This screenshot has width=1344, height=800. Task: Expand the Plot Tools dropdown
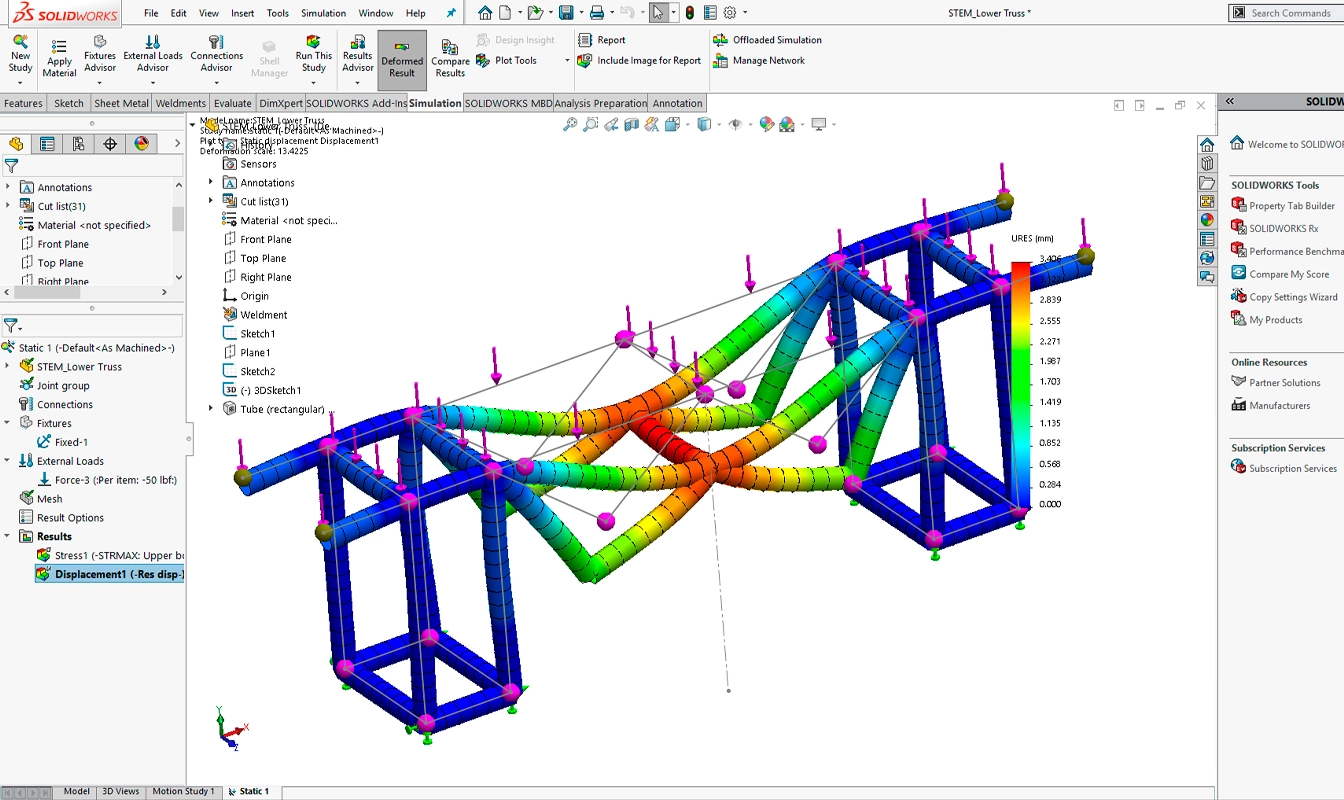point(567,61)
